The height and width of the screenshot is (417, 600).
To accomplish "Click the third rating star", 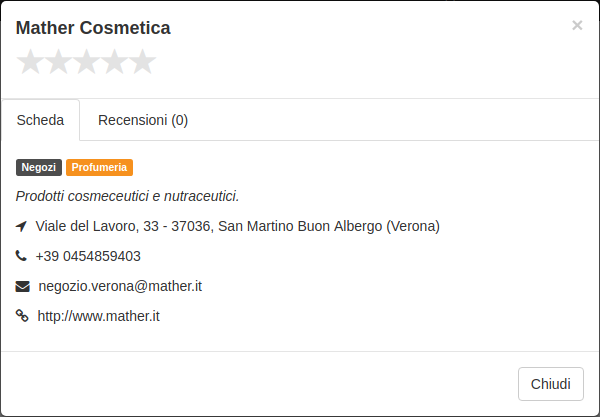I will pos(86,61).
